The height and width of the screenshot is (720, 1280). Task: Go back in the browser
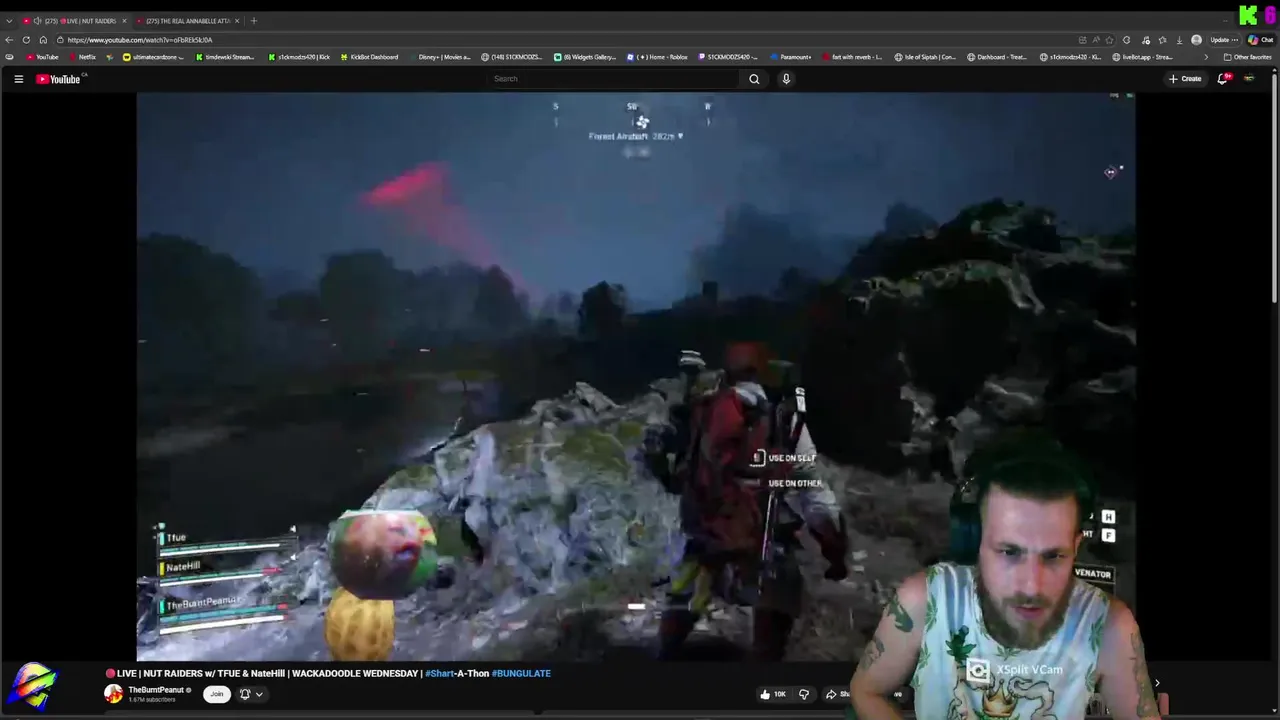point(9,40)
